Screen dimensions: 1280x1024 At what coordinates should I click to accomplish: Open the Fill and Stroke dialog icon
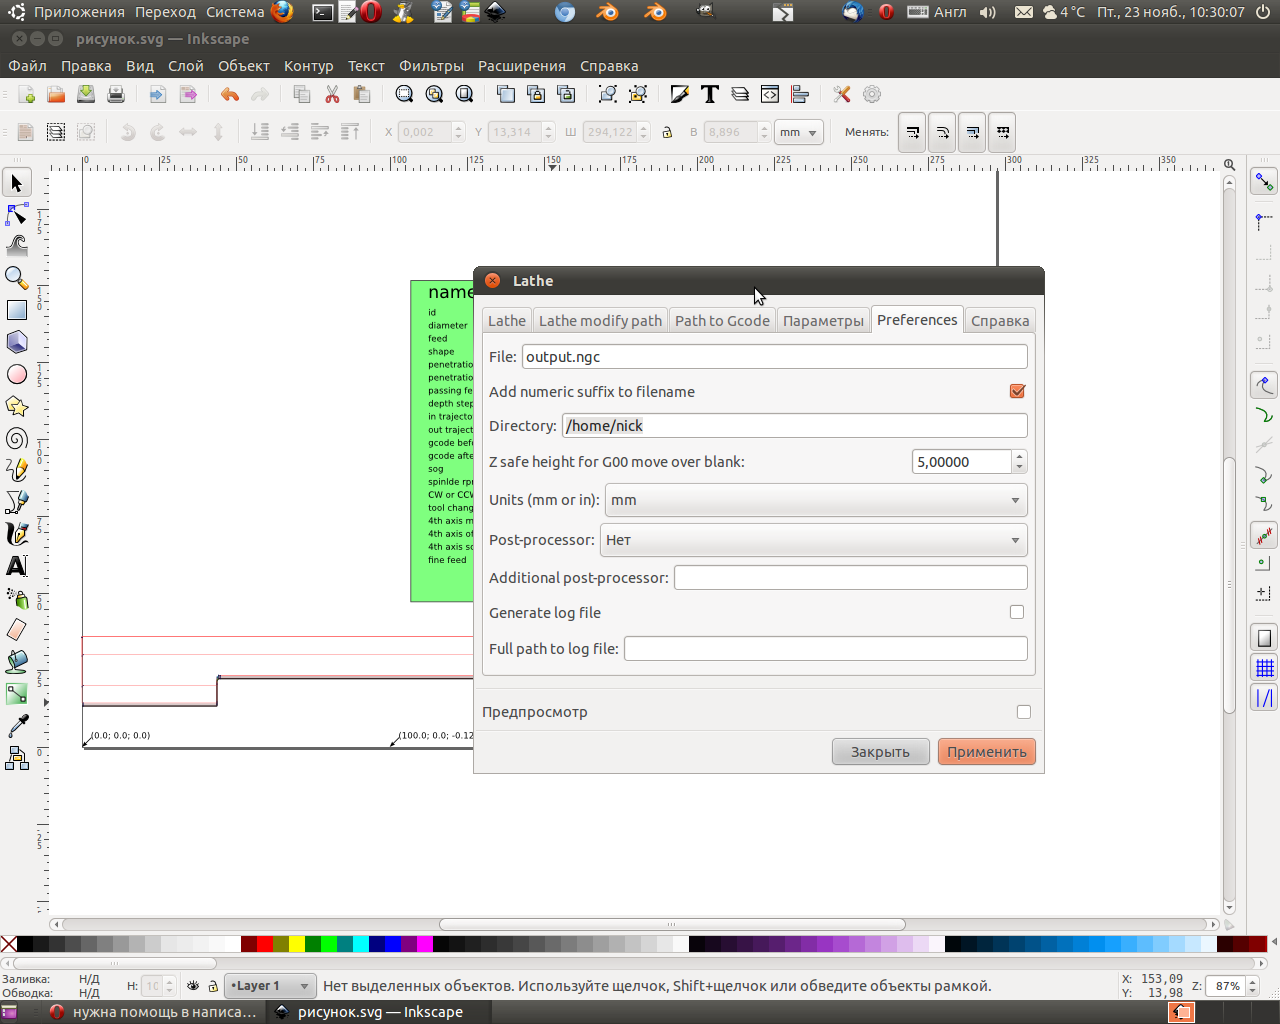(680, 94)
